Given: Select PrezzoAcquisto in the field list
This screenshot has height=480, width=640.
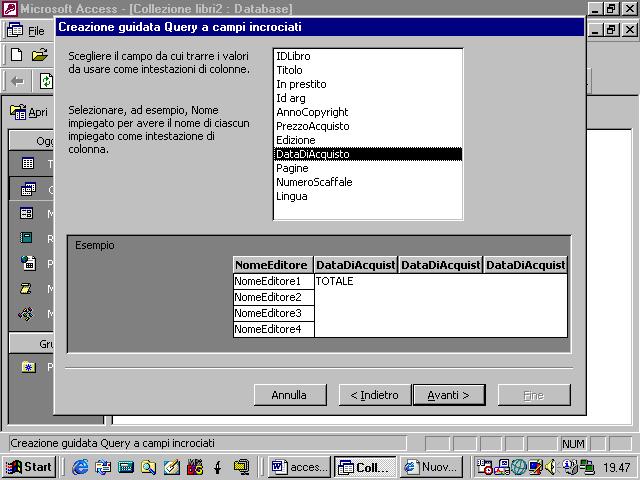Looking at the screenshot, I should [x=368, y=126].
